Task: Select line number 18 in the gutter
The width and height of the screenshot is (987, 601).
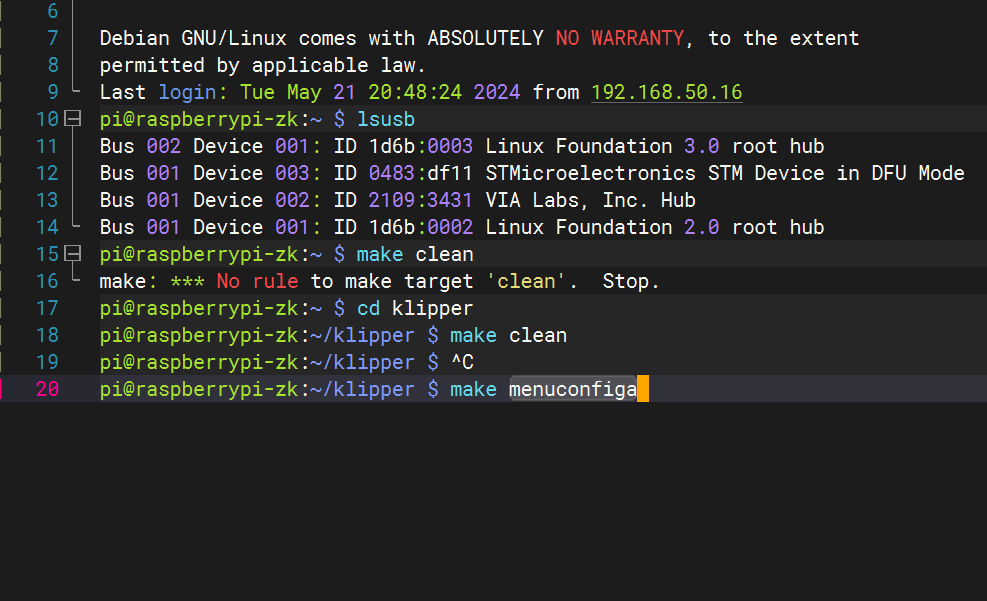Action: (x=47, y=335)
